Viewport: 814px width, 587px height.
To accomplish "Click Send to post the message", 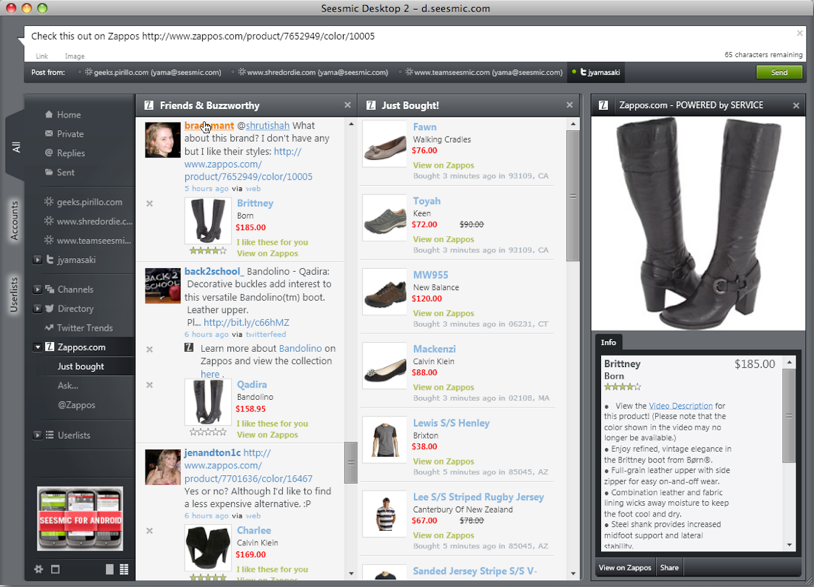I will 779,72.
